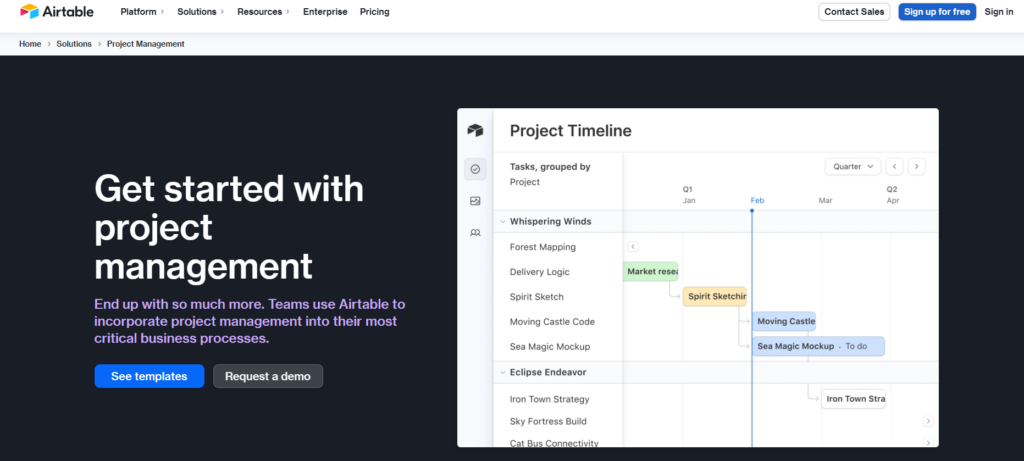Viewport: 1024px width, 461px height.
Task: Go to previous timeline period arrow
Action: [895, 167]
